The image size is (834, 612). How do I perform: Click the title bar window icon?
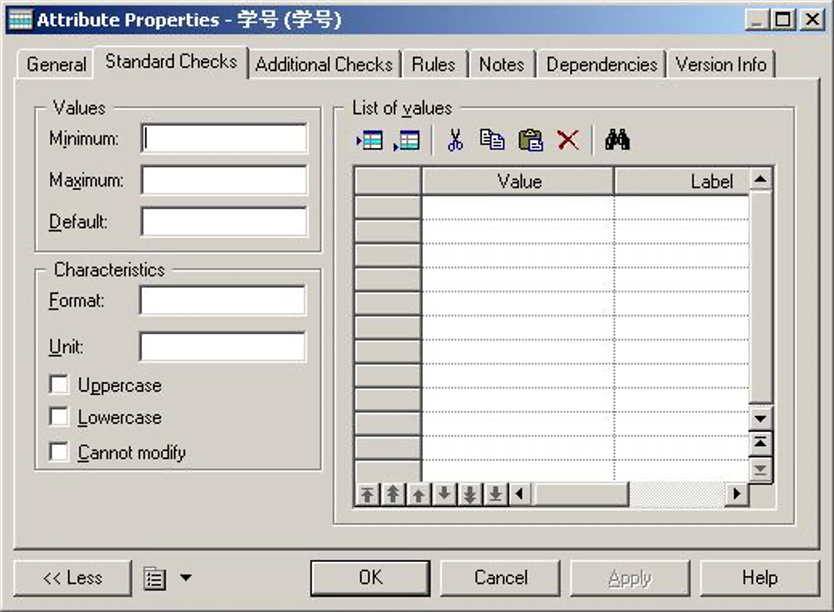tap(20, 20)
